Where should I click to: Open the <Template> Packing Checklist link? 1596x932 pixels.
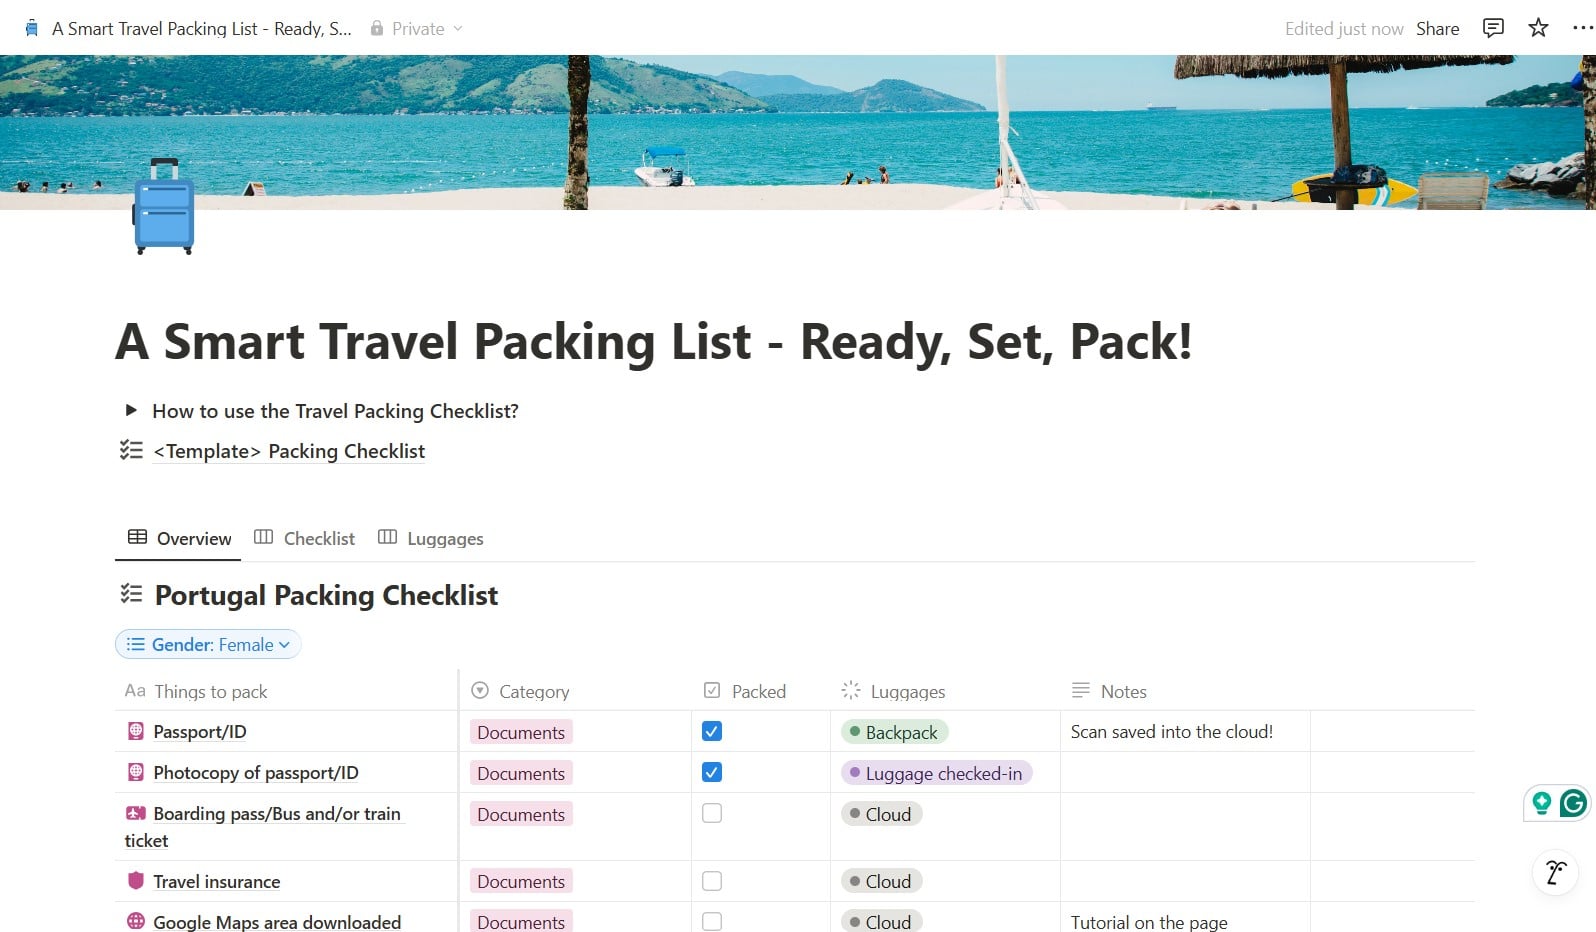(x=289, y=451)
